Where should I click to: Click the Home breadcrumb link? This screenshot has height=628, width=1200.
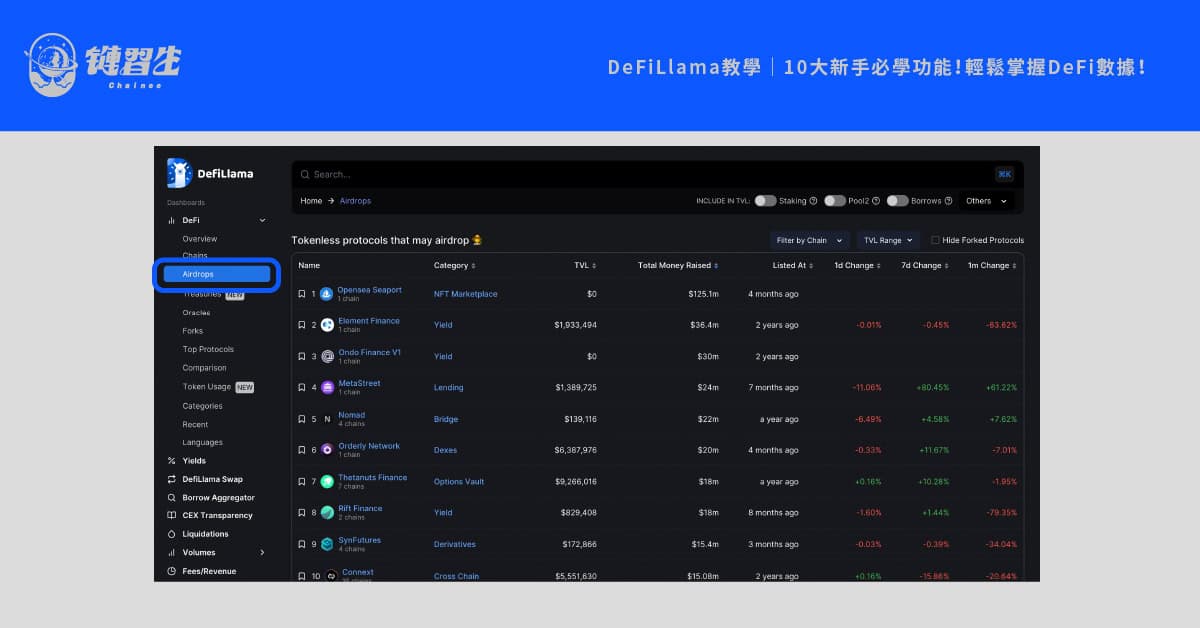click(x=311, y=201)
